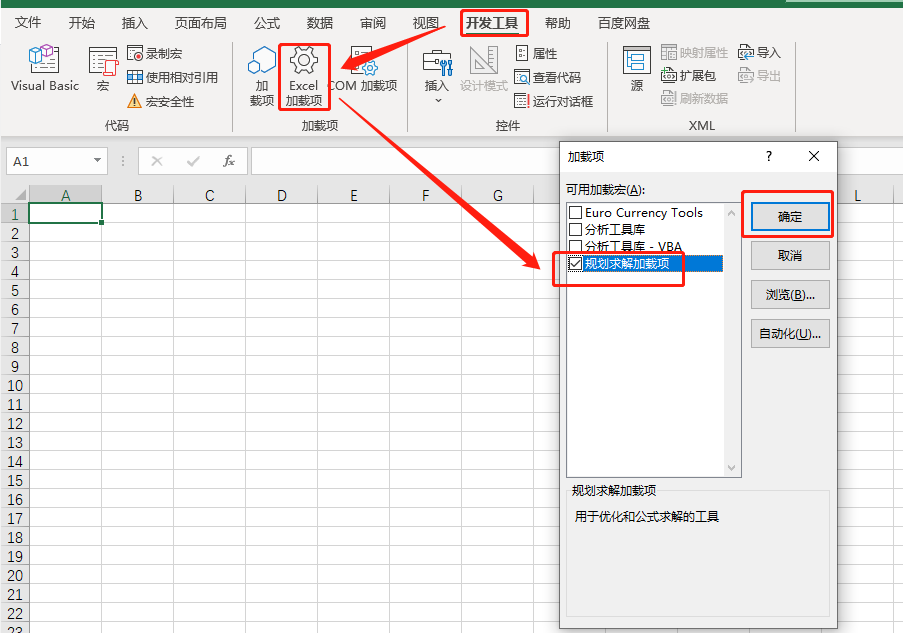Check the Euro Currency Tools checkbox
Viewport: 903px width, 633px height.
pyautogui.click(x=575, y=213)
